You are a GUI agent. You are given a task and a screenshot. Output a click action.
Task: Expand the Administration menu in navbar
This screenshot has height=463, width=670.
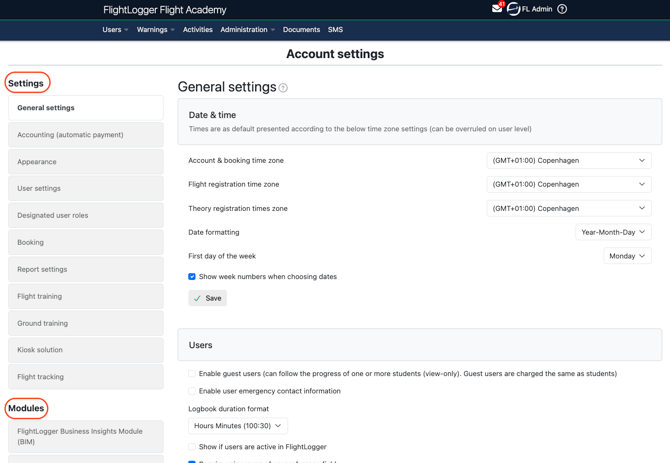[247, 29]
